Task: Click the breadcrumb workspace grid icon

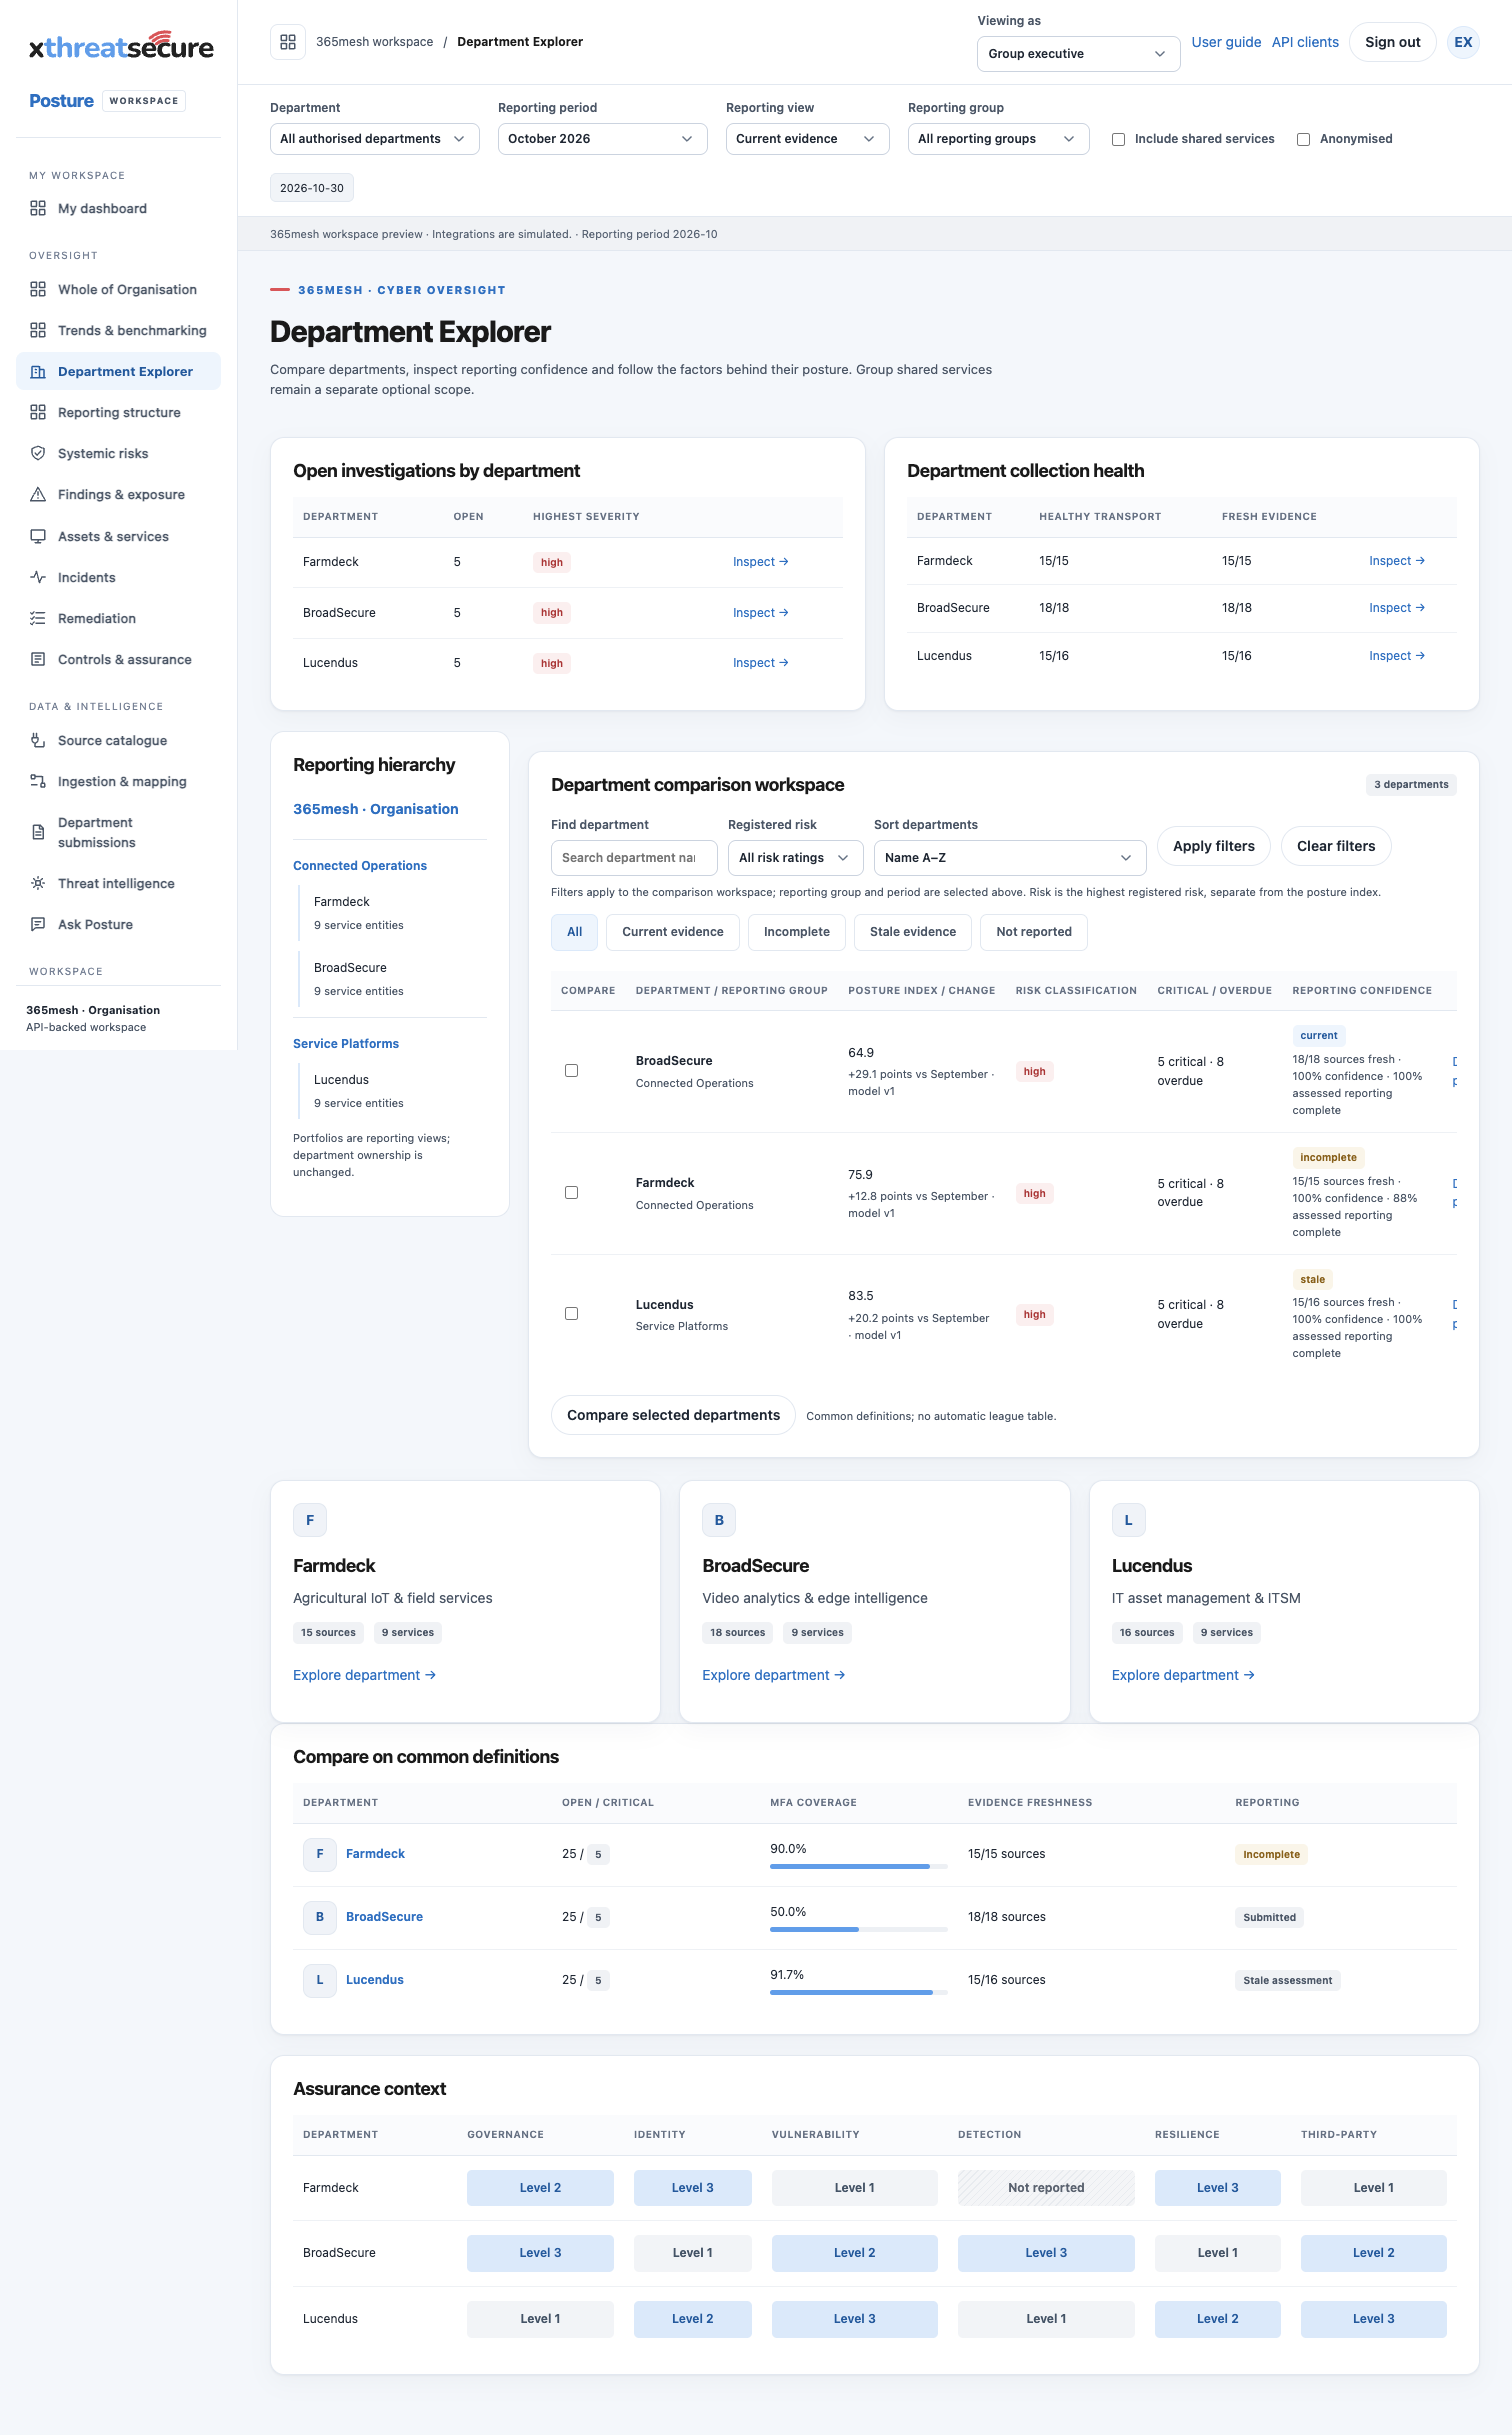Action: click(288, 42)
